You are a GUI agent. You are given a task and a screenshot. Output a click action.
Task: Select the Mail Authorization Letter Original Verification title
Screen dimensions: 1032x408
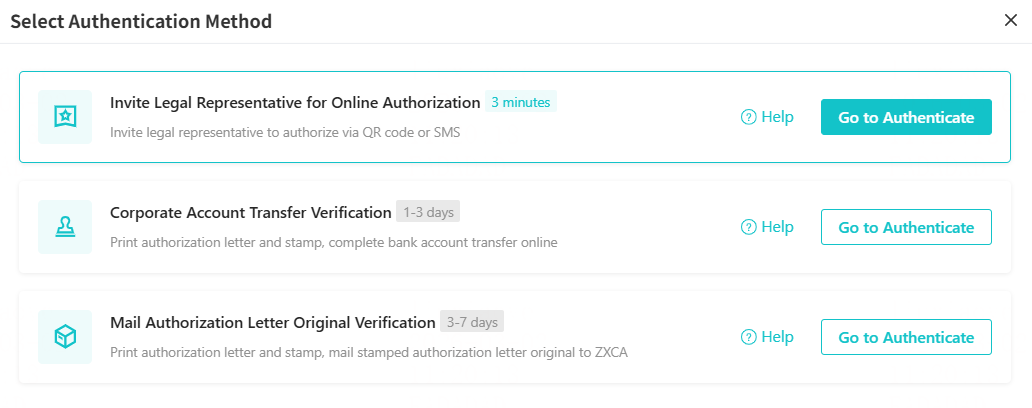[272, 322]
